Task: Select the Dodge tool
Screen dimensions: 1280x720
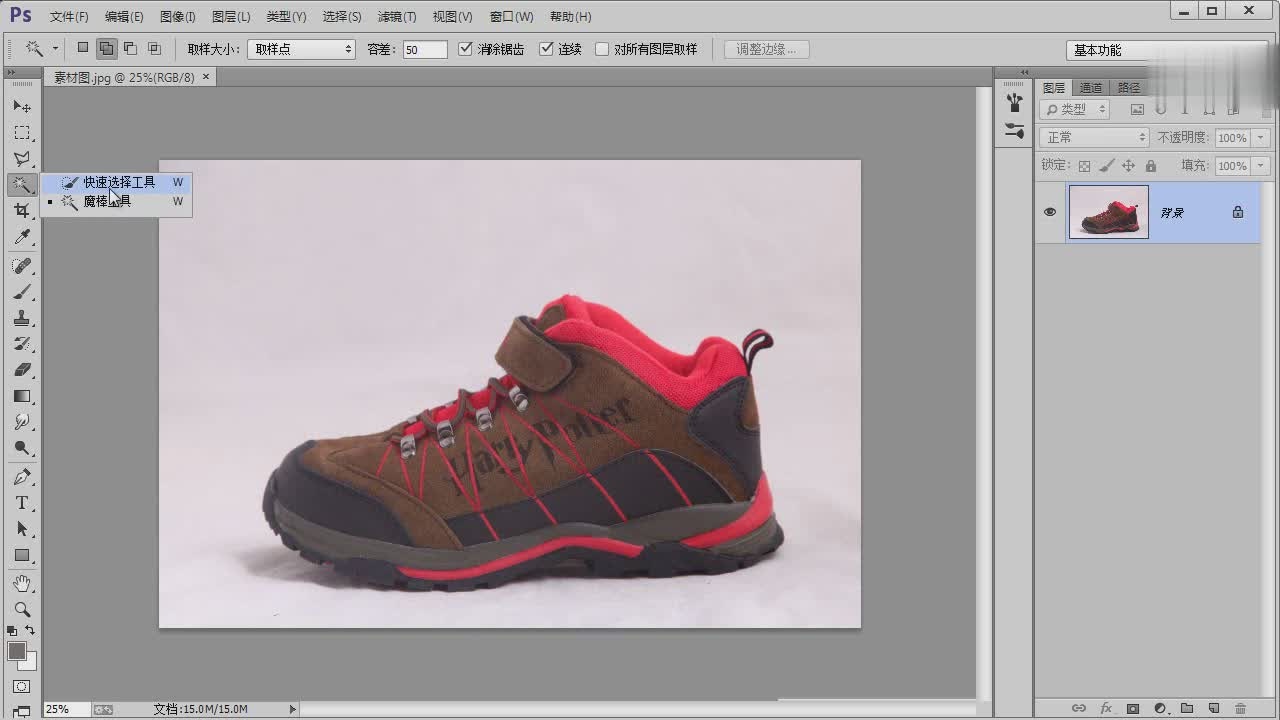Action: coord(22,448)
